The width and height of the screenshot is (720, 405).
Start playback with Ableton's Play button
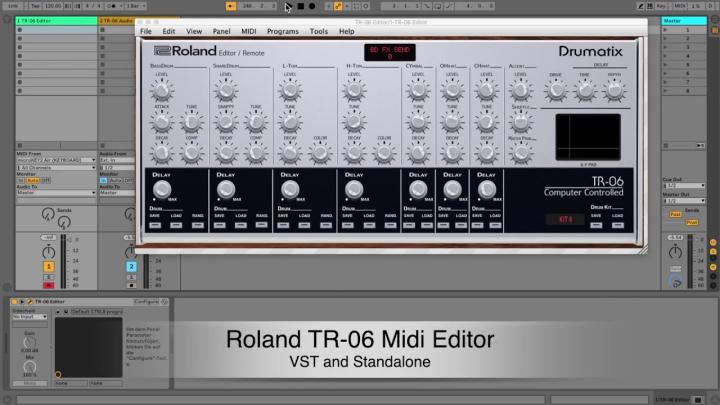288,6
